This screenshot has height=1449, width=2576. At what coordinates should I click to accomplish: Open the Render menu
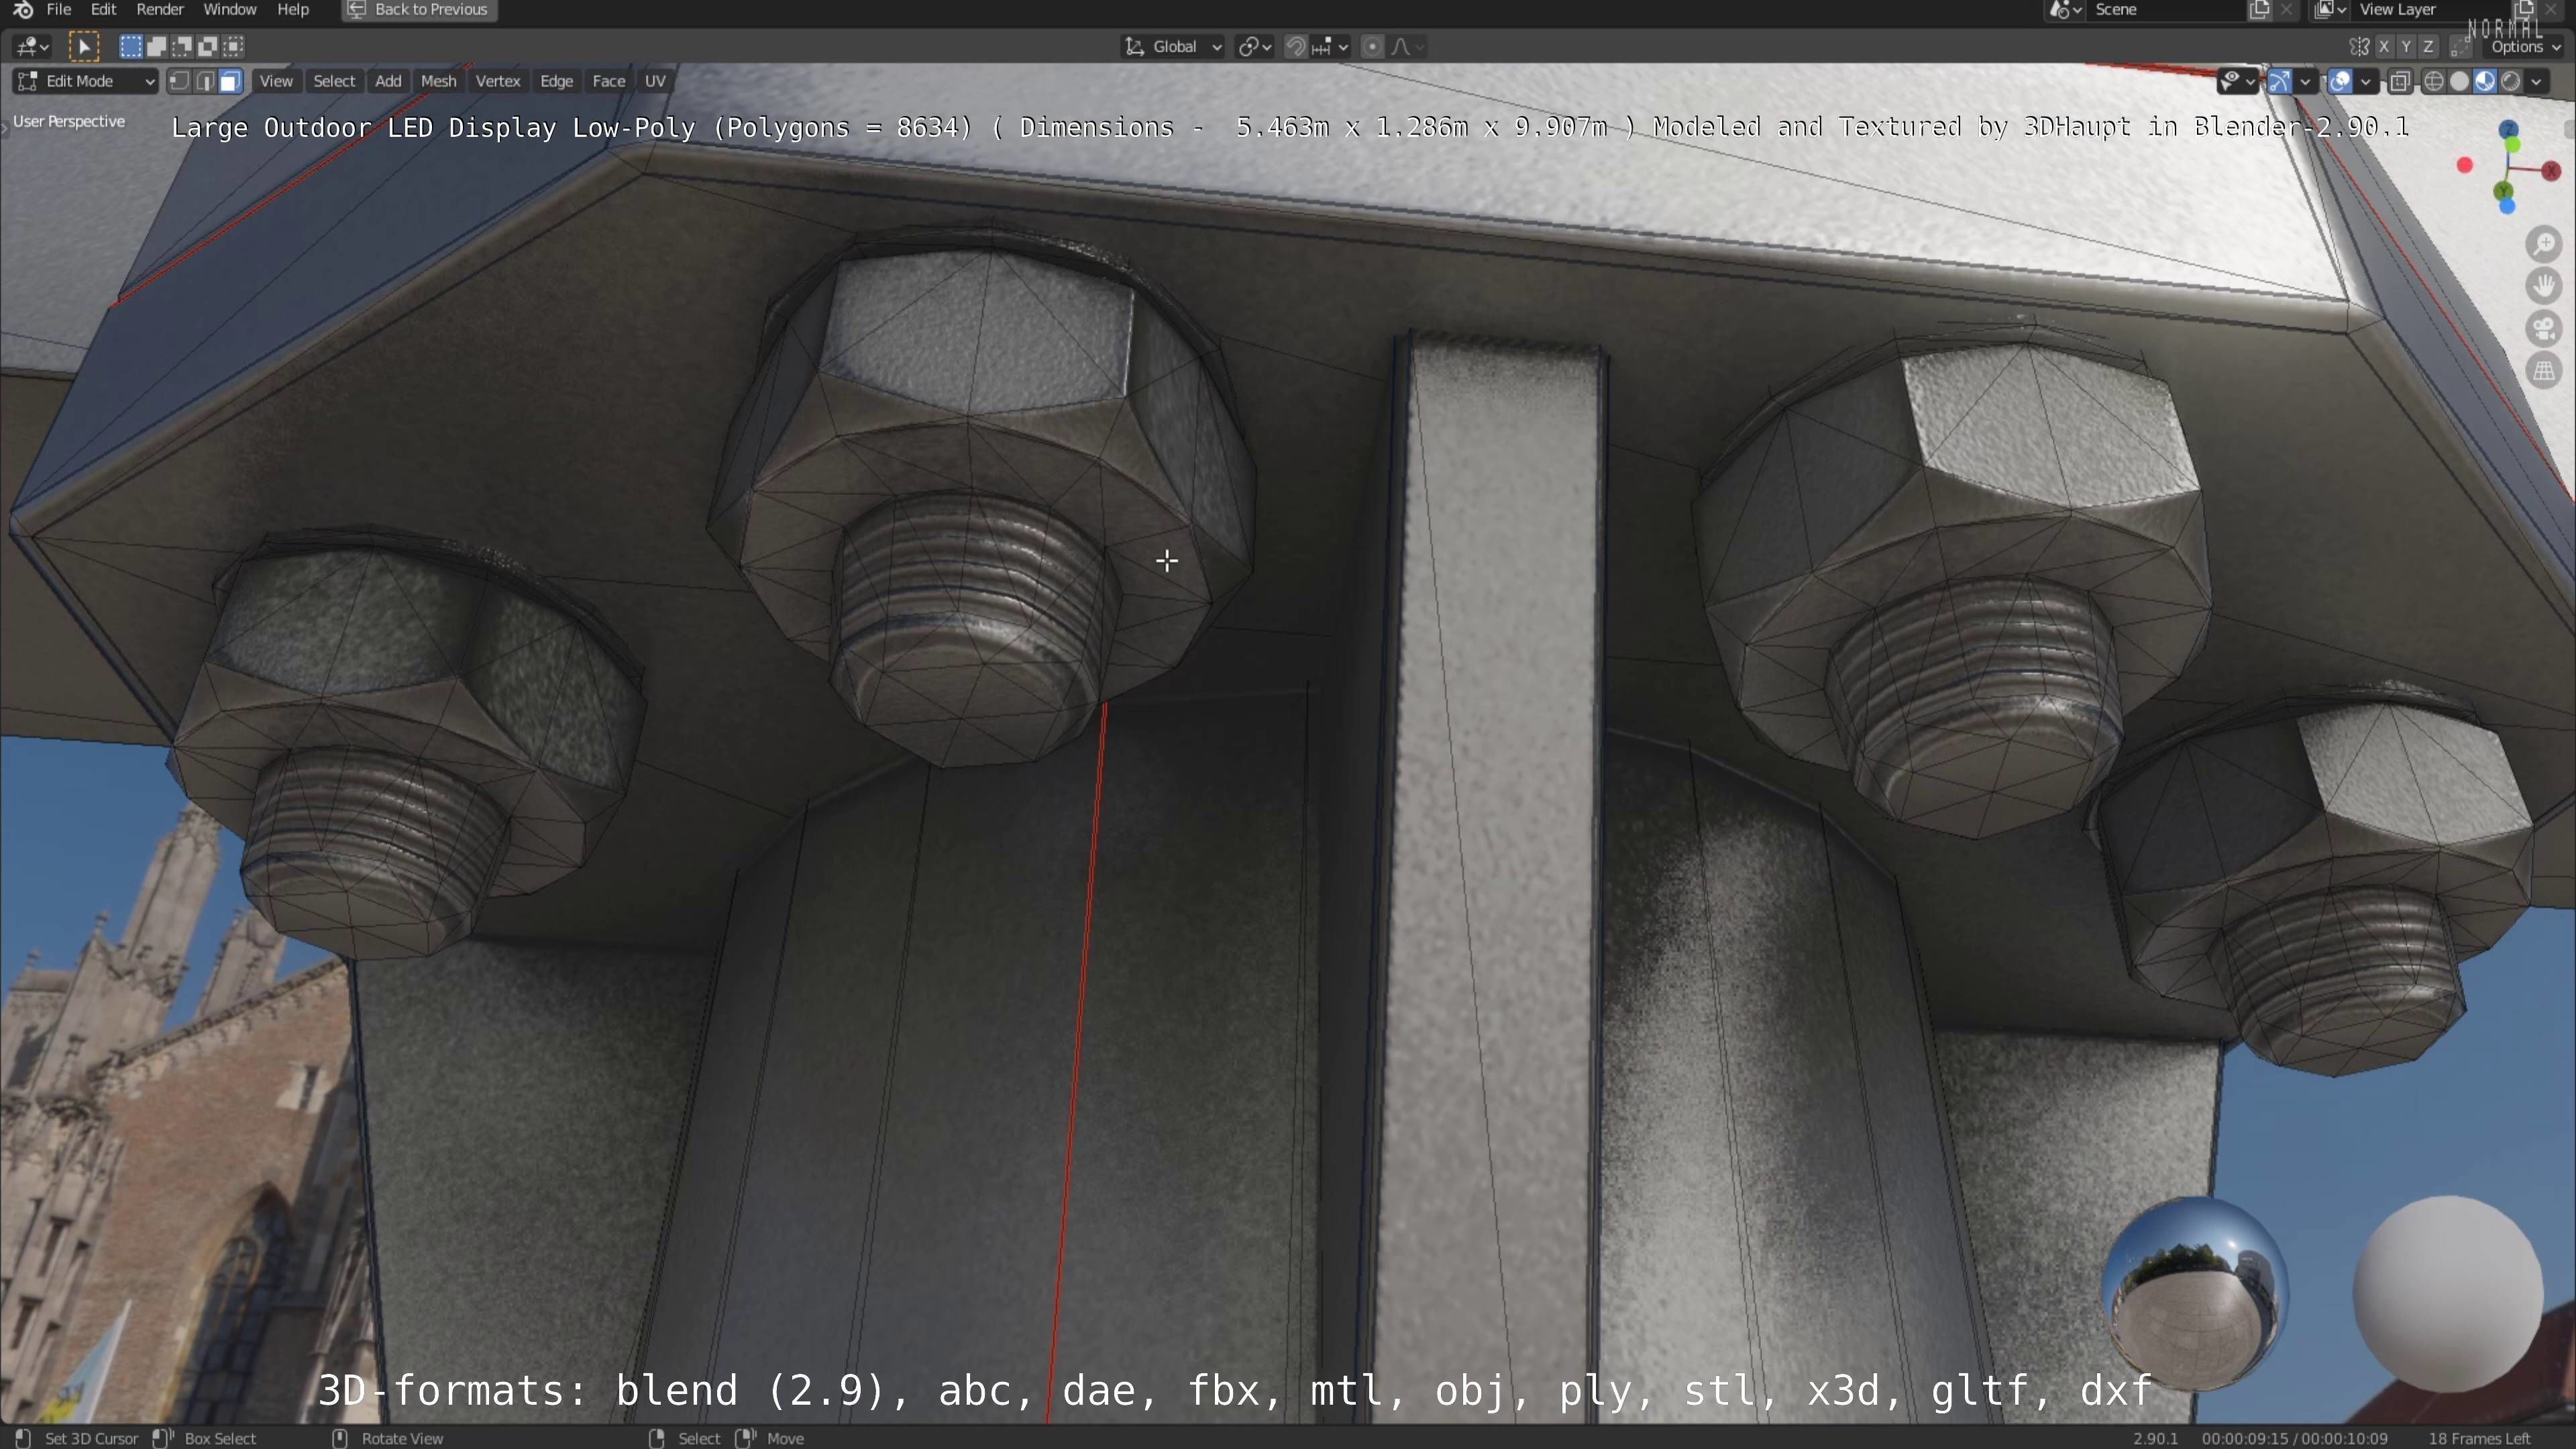(160, 10)
